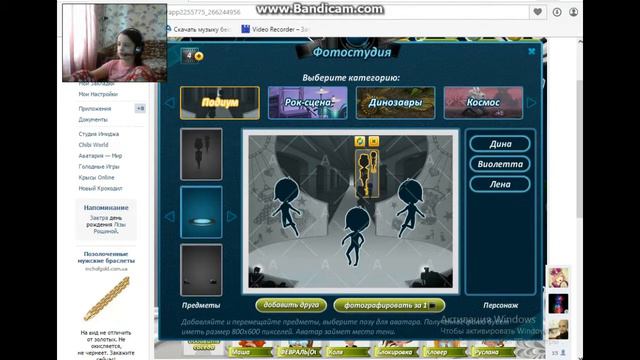Rotate the selected item with the green arrows icon
Screen dimensions: 640x360
pyautogui.click(x=360, y=141)
